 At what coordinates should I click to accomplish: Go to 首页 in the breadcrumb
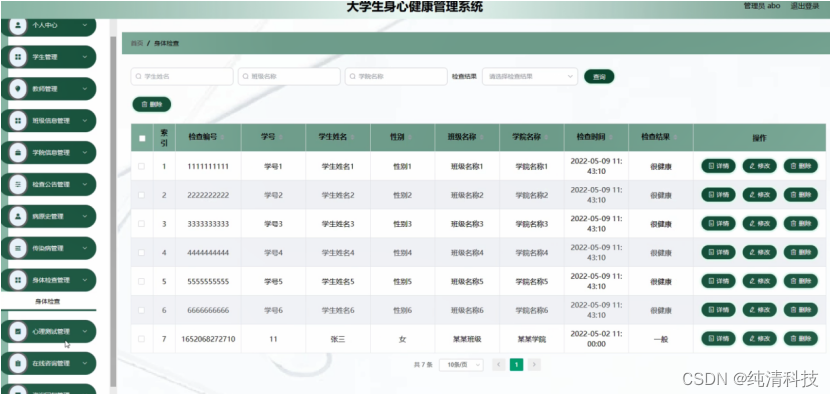tap(137, 43)
